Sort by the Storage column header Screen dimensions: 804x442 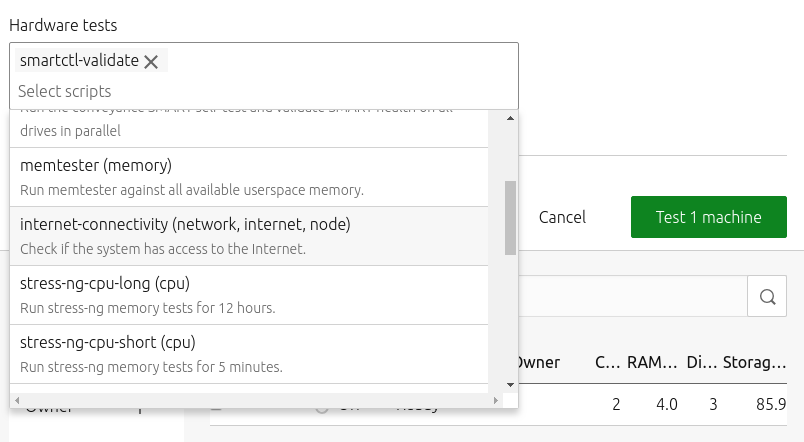[x=754, y=362]
